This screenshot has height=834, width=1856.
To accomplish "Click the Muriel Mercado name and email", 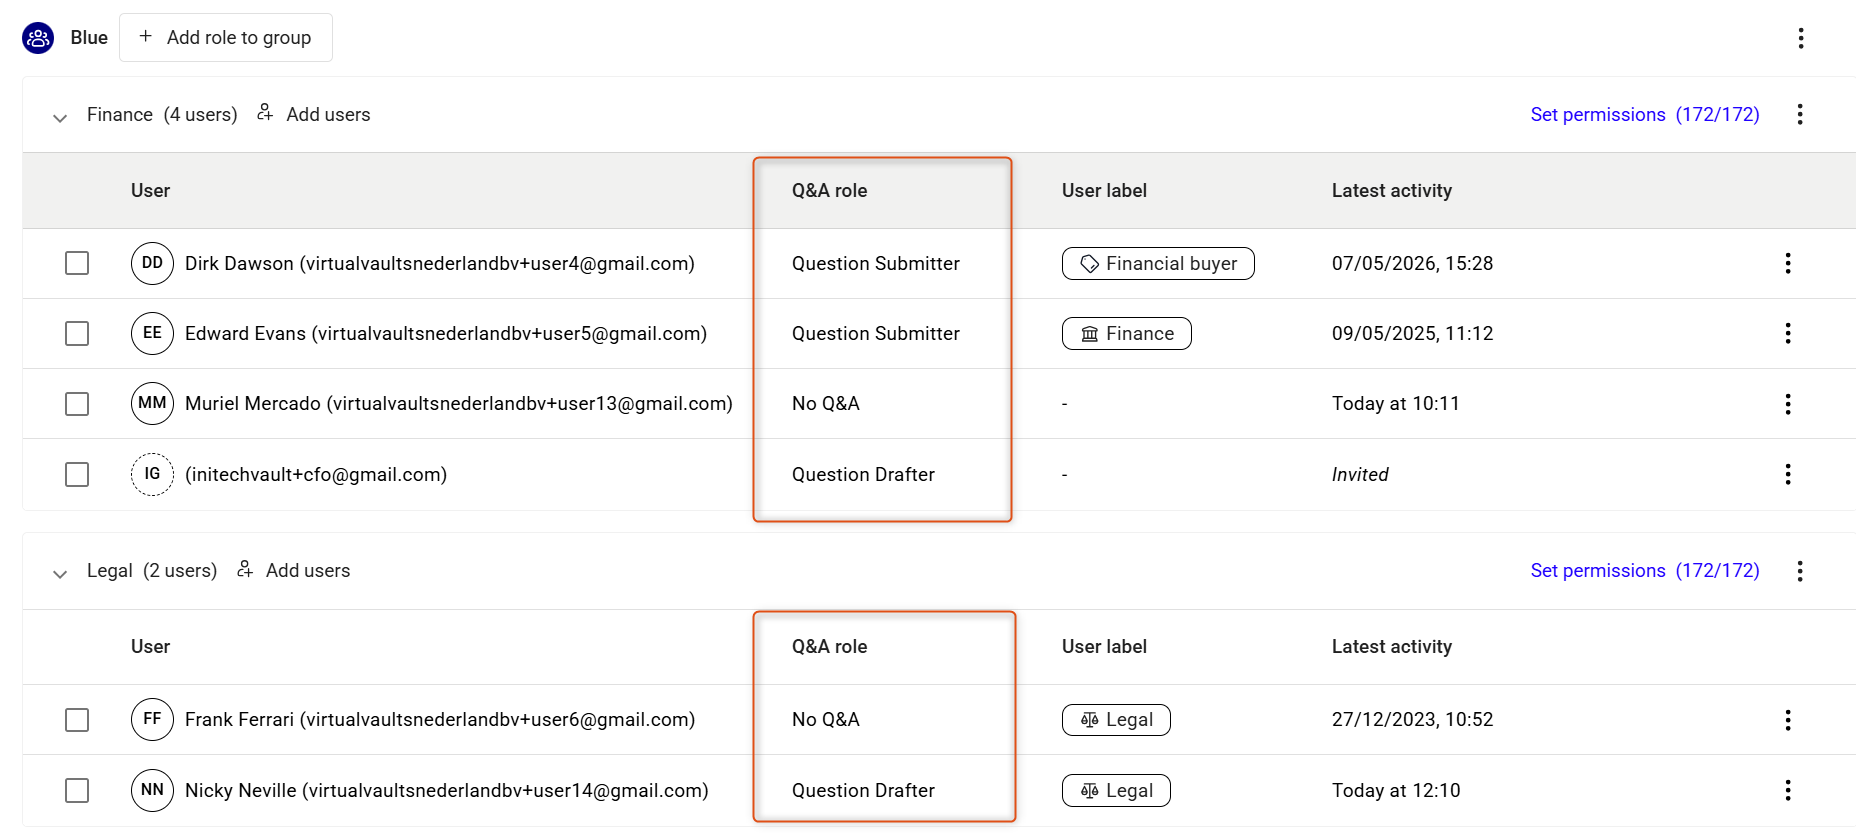I will tap(459, 403).
